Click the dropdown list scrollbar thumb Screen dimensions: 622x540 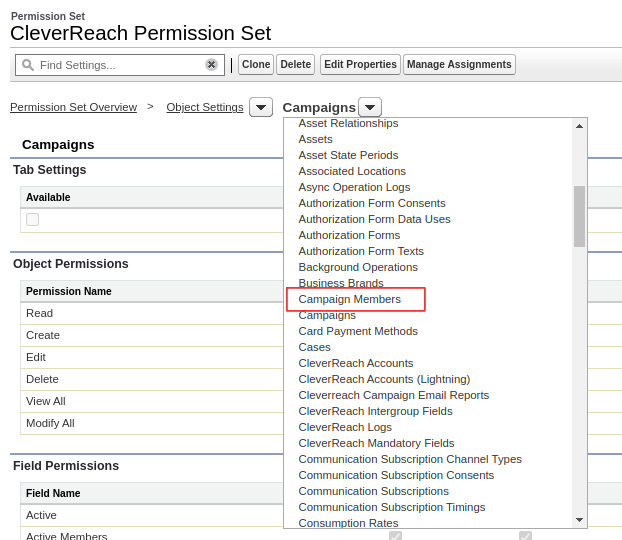click(579, 216)
